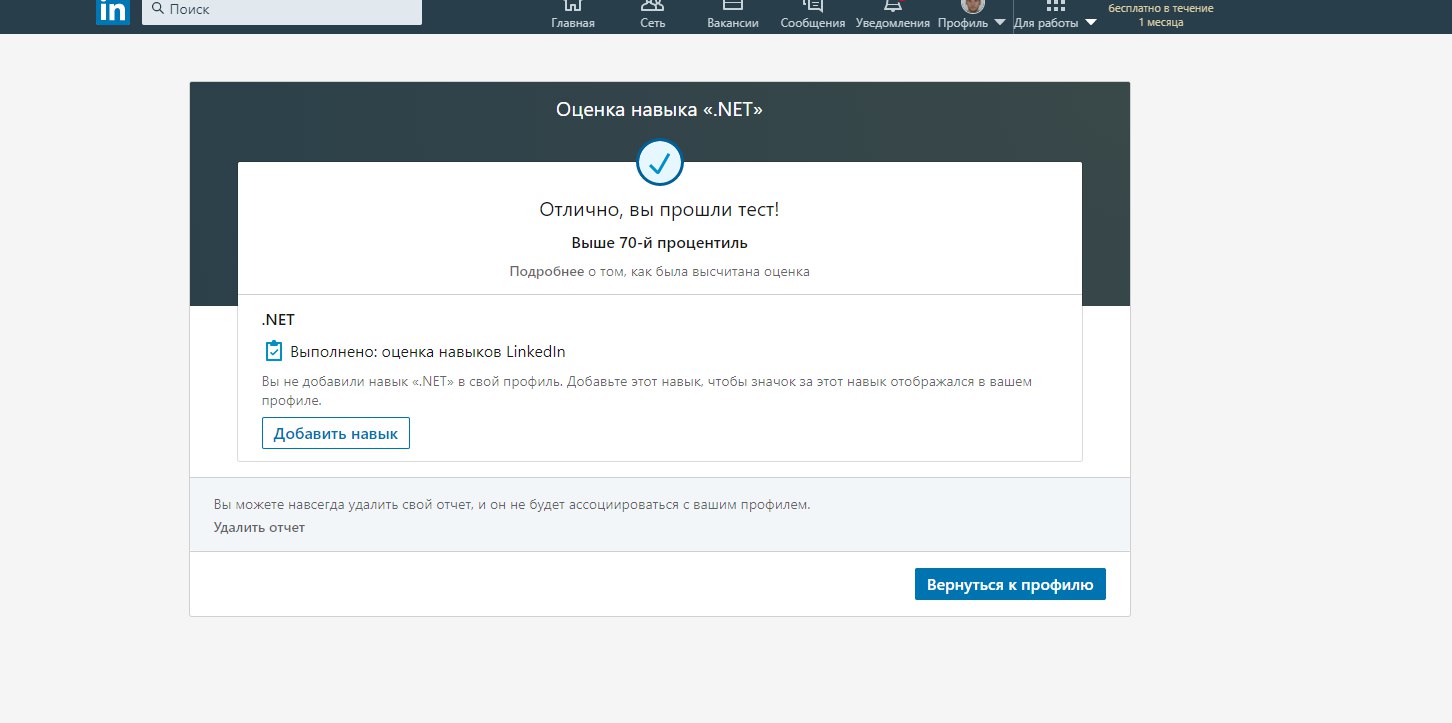Click the Главная menu label
The height and width of the screenshot is (723, 1452).
573,23
